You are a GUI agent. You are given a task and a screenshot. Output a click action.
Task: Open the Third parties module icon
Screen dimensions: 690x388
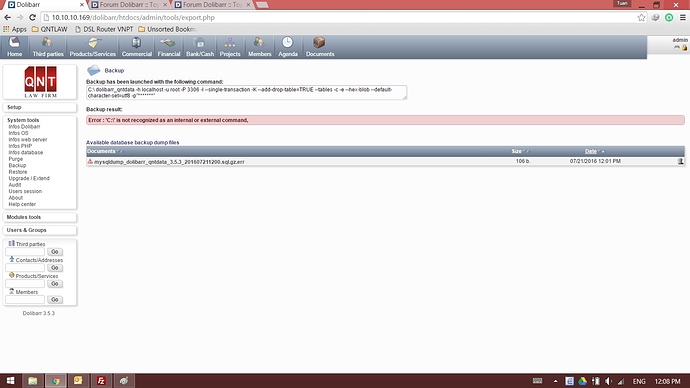click(47, 43)
